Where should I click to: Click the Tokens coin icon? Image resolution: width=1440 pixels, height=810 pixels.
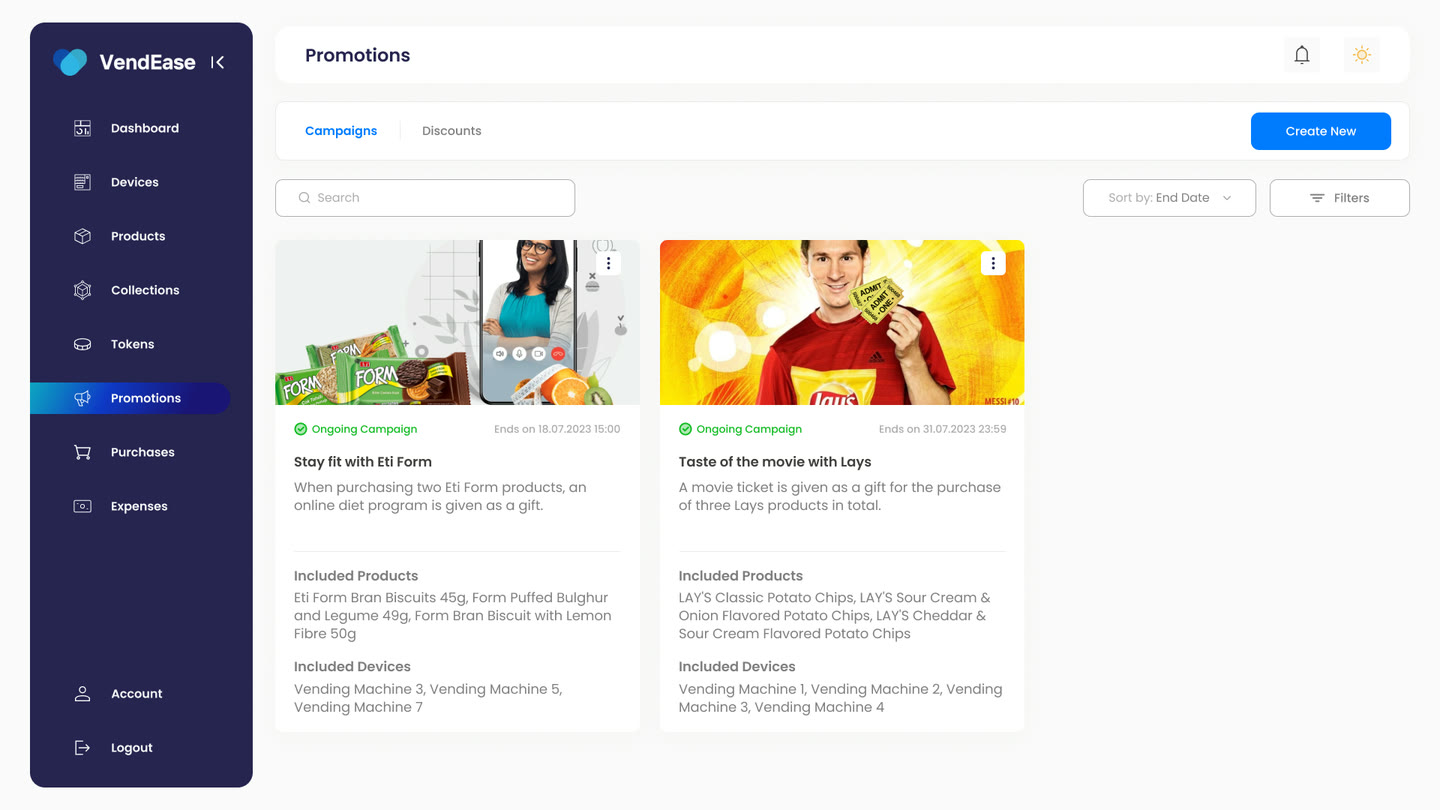point(83,344)
